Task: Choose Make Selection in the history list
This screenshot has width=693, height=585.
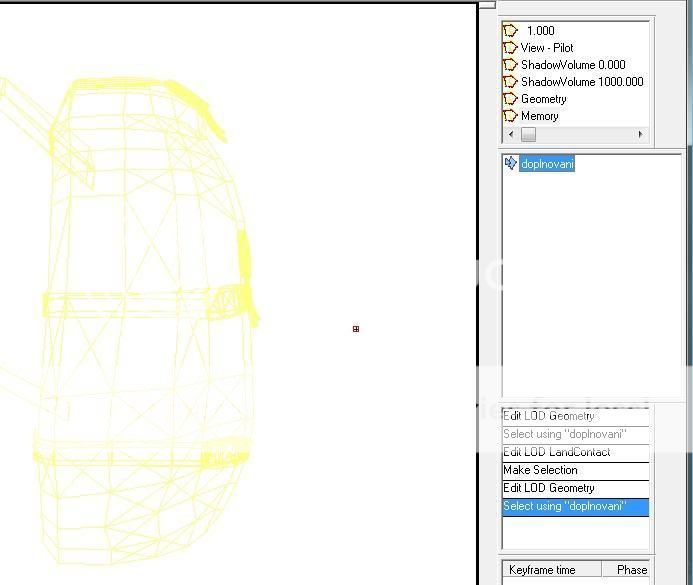Action: [x=540, y=470]
